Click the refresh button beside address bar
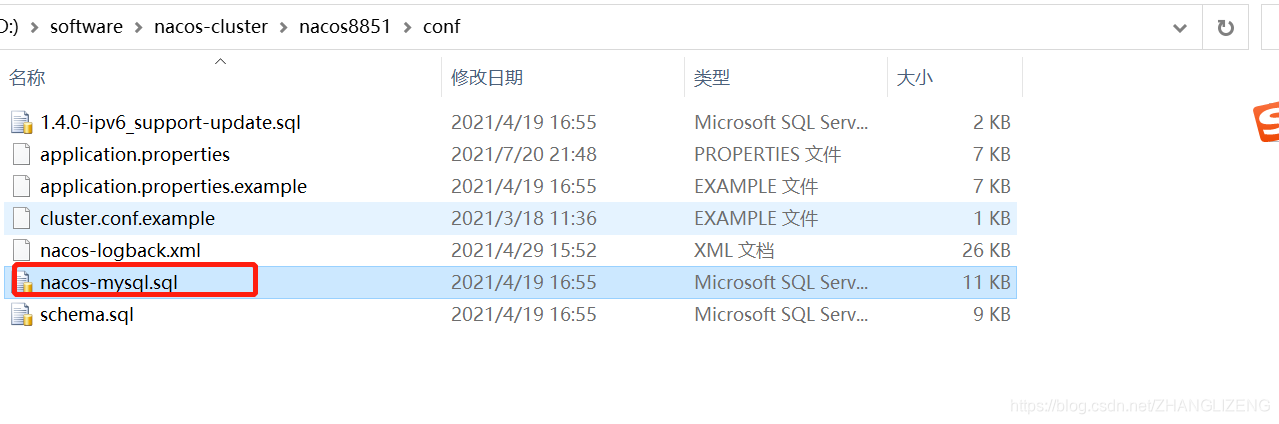The height and width of the screenshot is (424, 1279). [x=1225, y=28]
